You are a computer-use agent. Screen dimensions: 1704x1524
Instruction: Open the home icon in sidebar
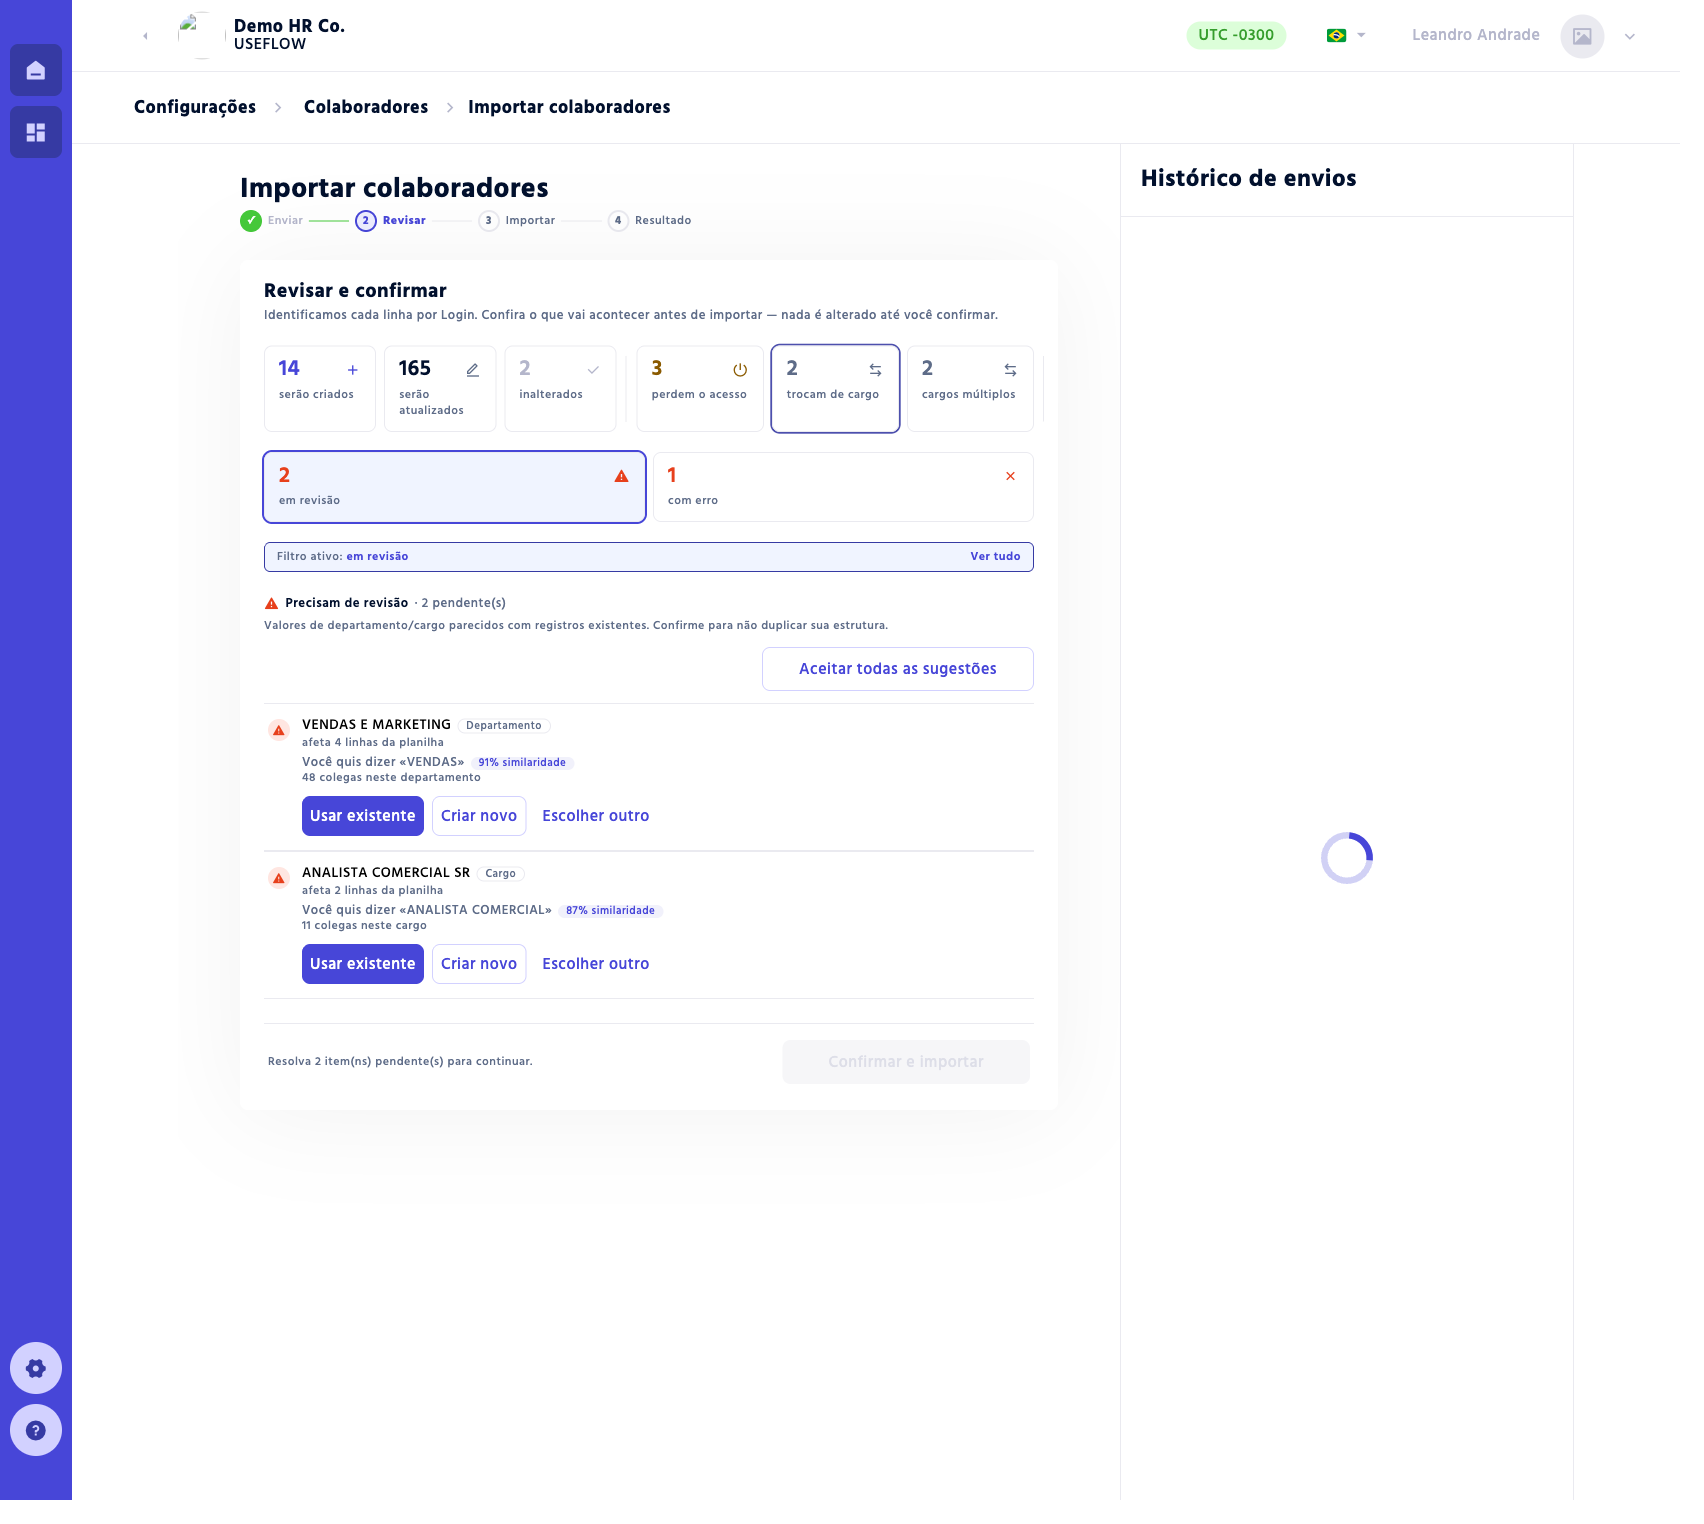(36, 70)
